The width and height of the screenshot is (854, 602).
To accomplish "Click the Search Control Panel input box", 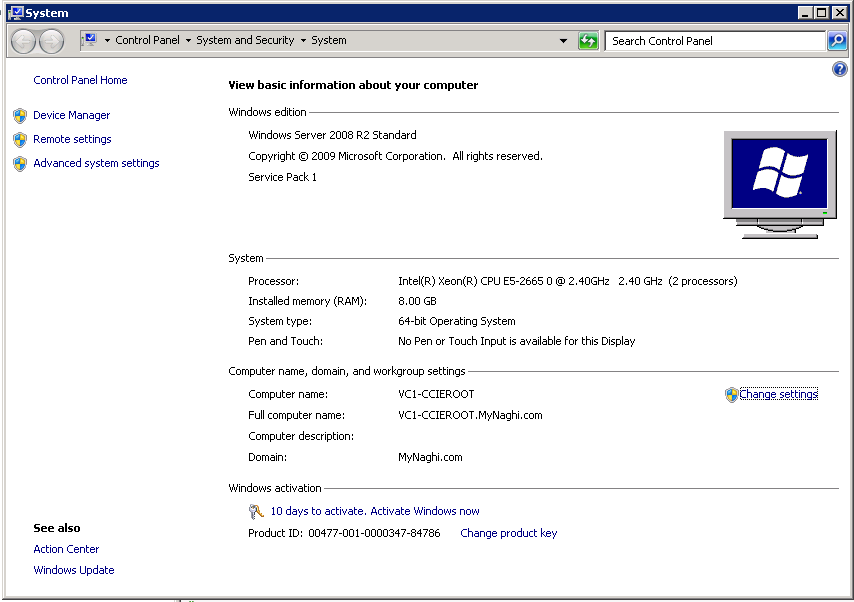I will [714, 41].
